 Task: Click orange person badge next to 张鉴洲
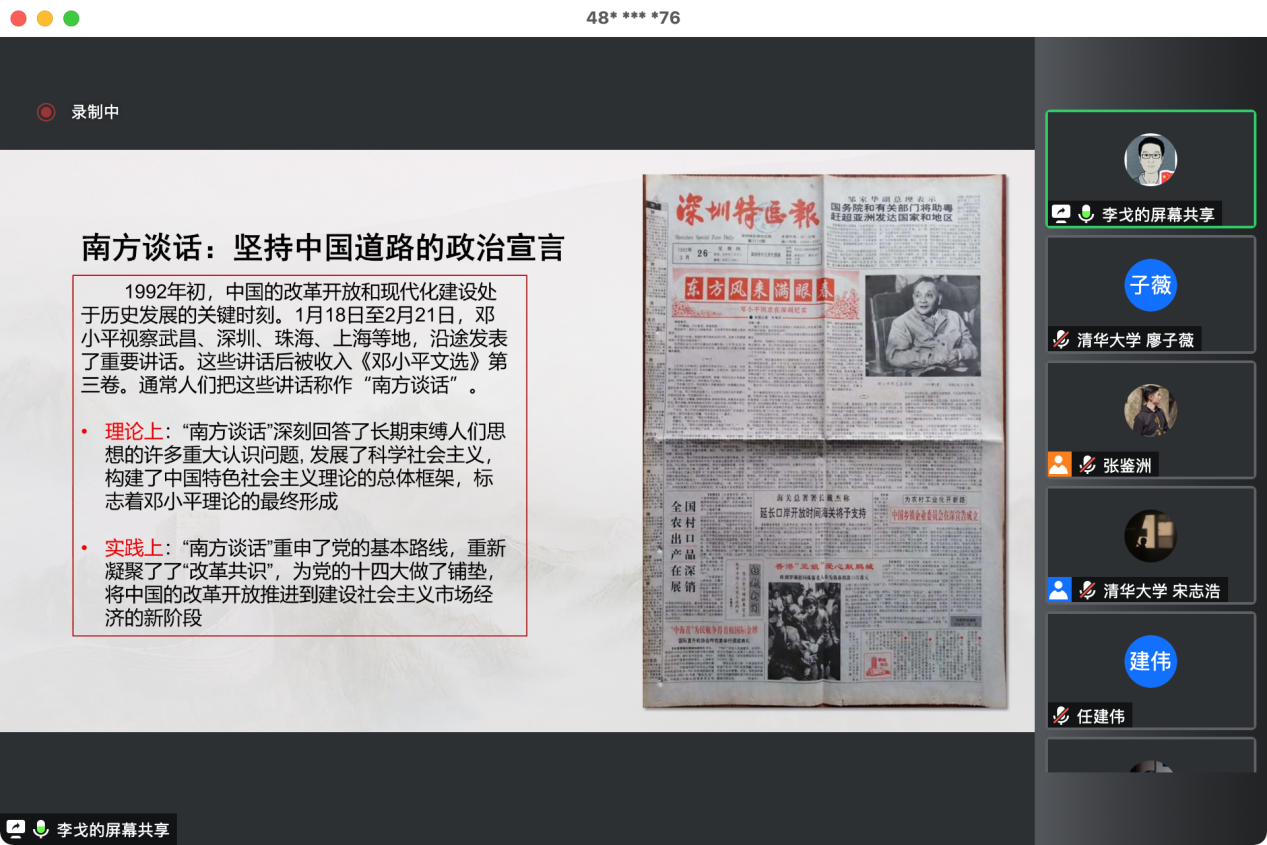coord(1059,465)
